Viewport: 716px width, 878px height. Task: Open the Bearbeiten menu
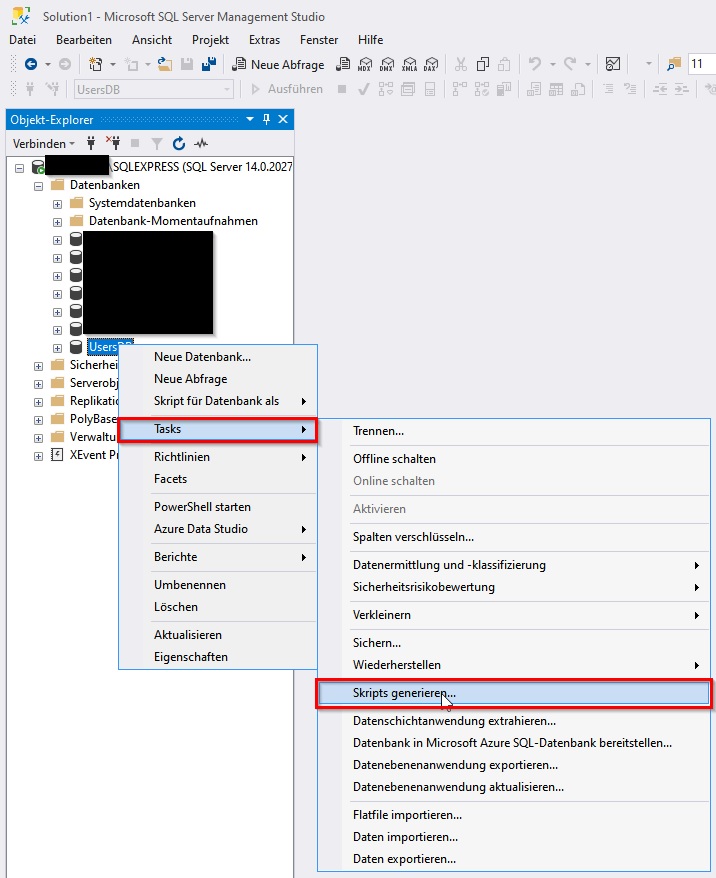(84, 40)
